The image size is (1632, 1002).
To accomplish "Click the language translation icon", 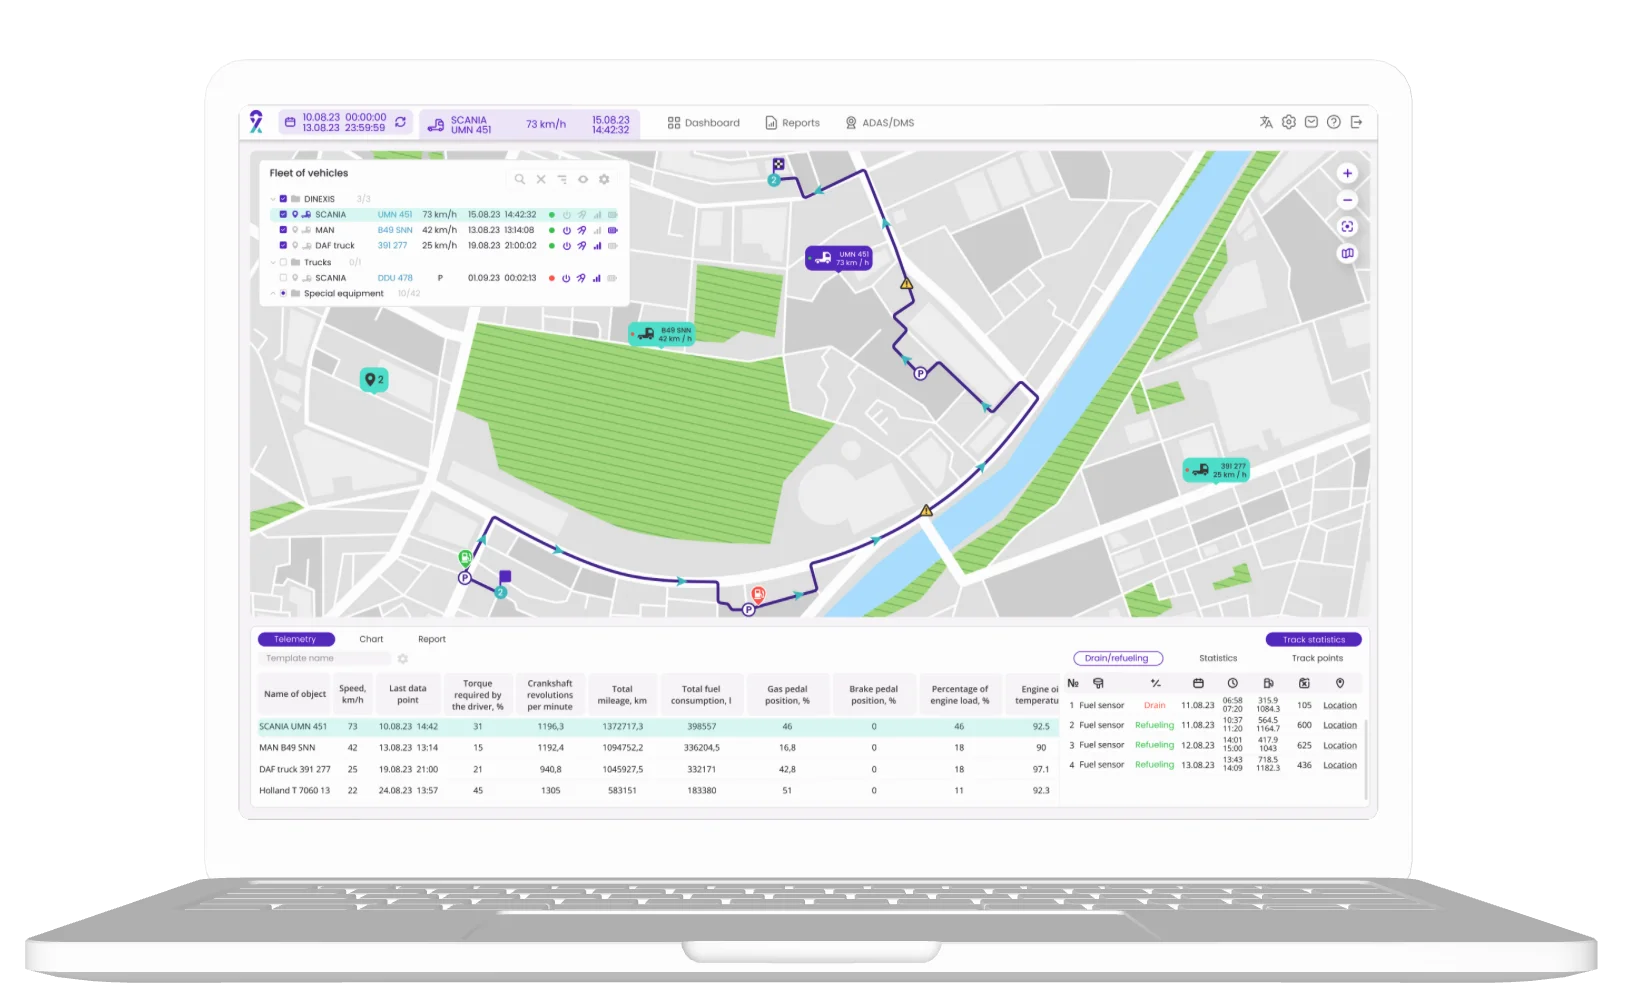I will point(1266,122).
